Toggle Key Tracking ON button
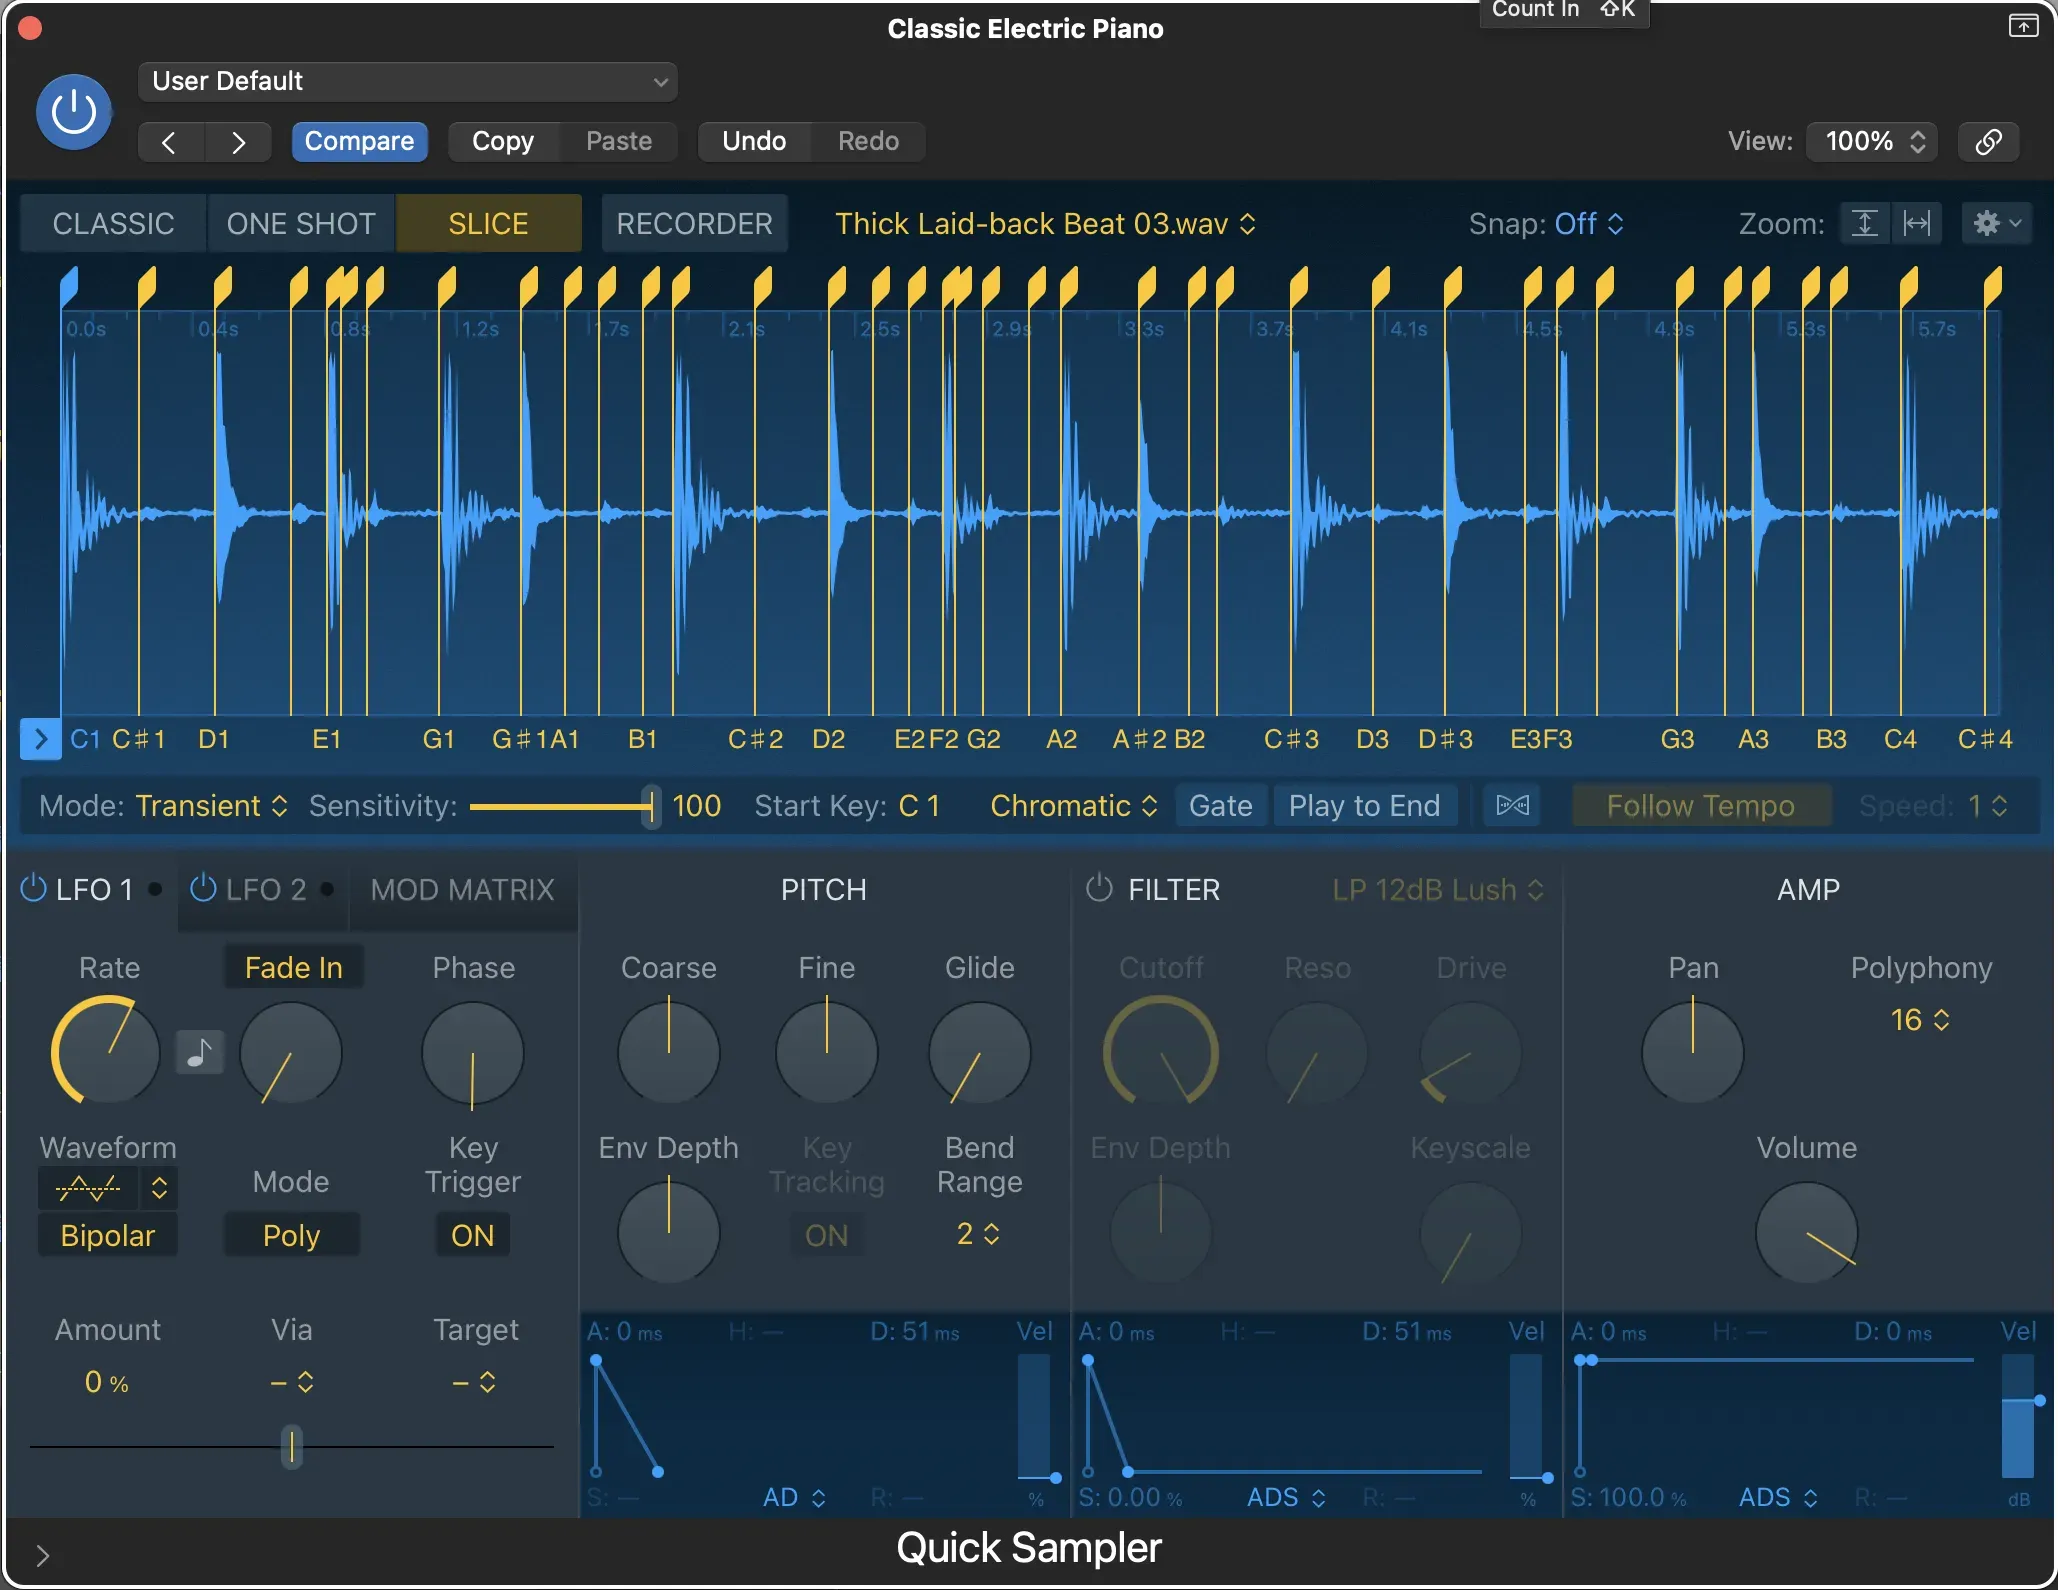 827,1235
